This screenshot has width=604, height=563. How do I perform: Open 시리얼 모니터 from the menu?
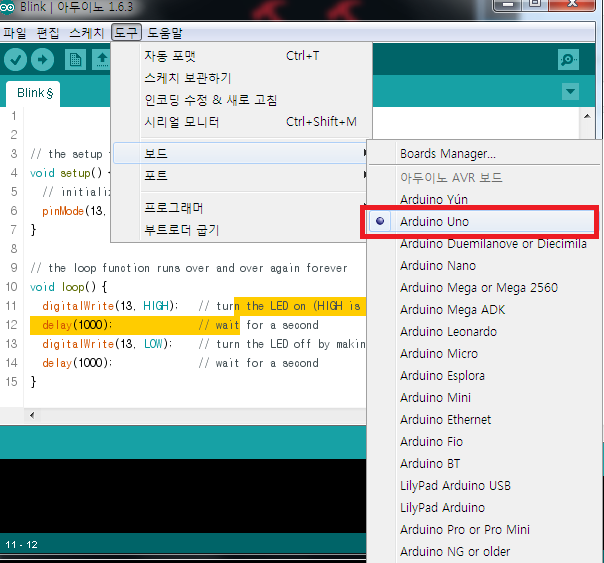pyautogui.click(x=242, y=122)
